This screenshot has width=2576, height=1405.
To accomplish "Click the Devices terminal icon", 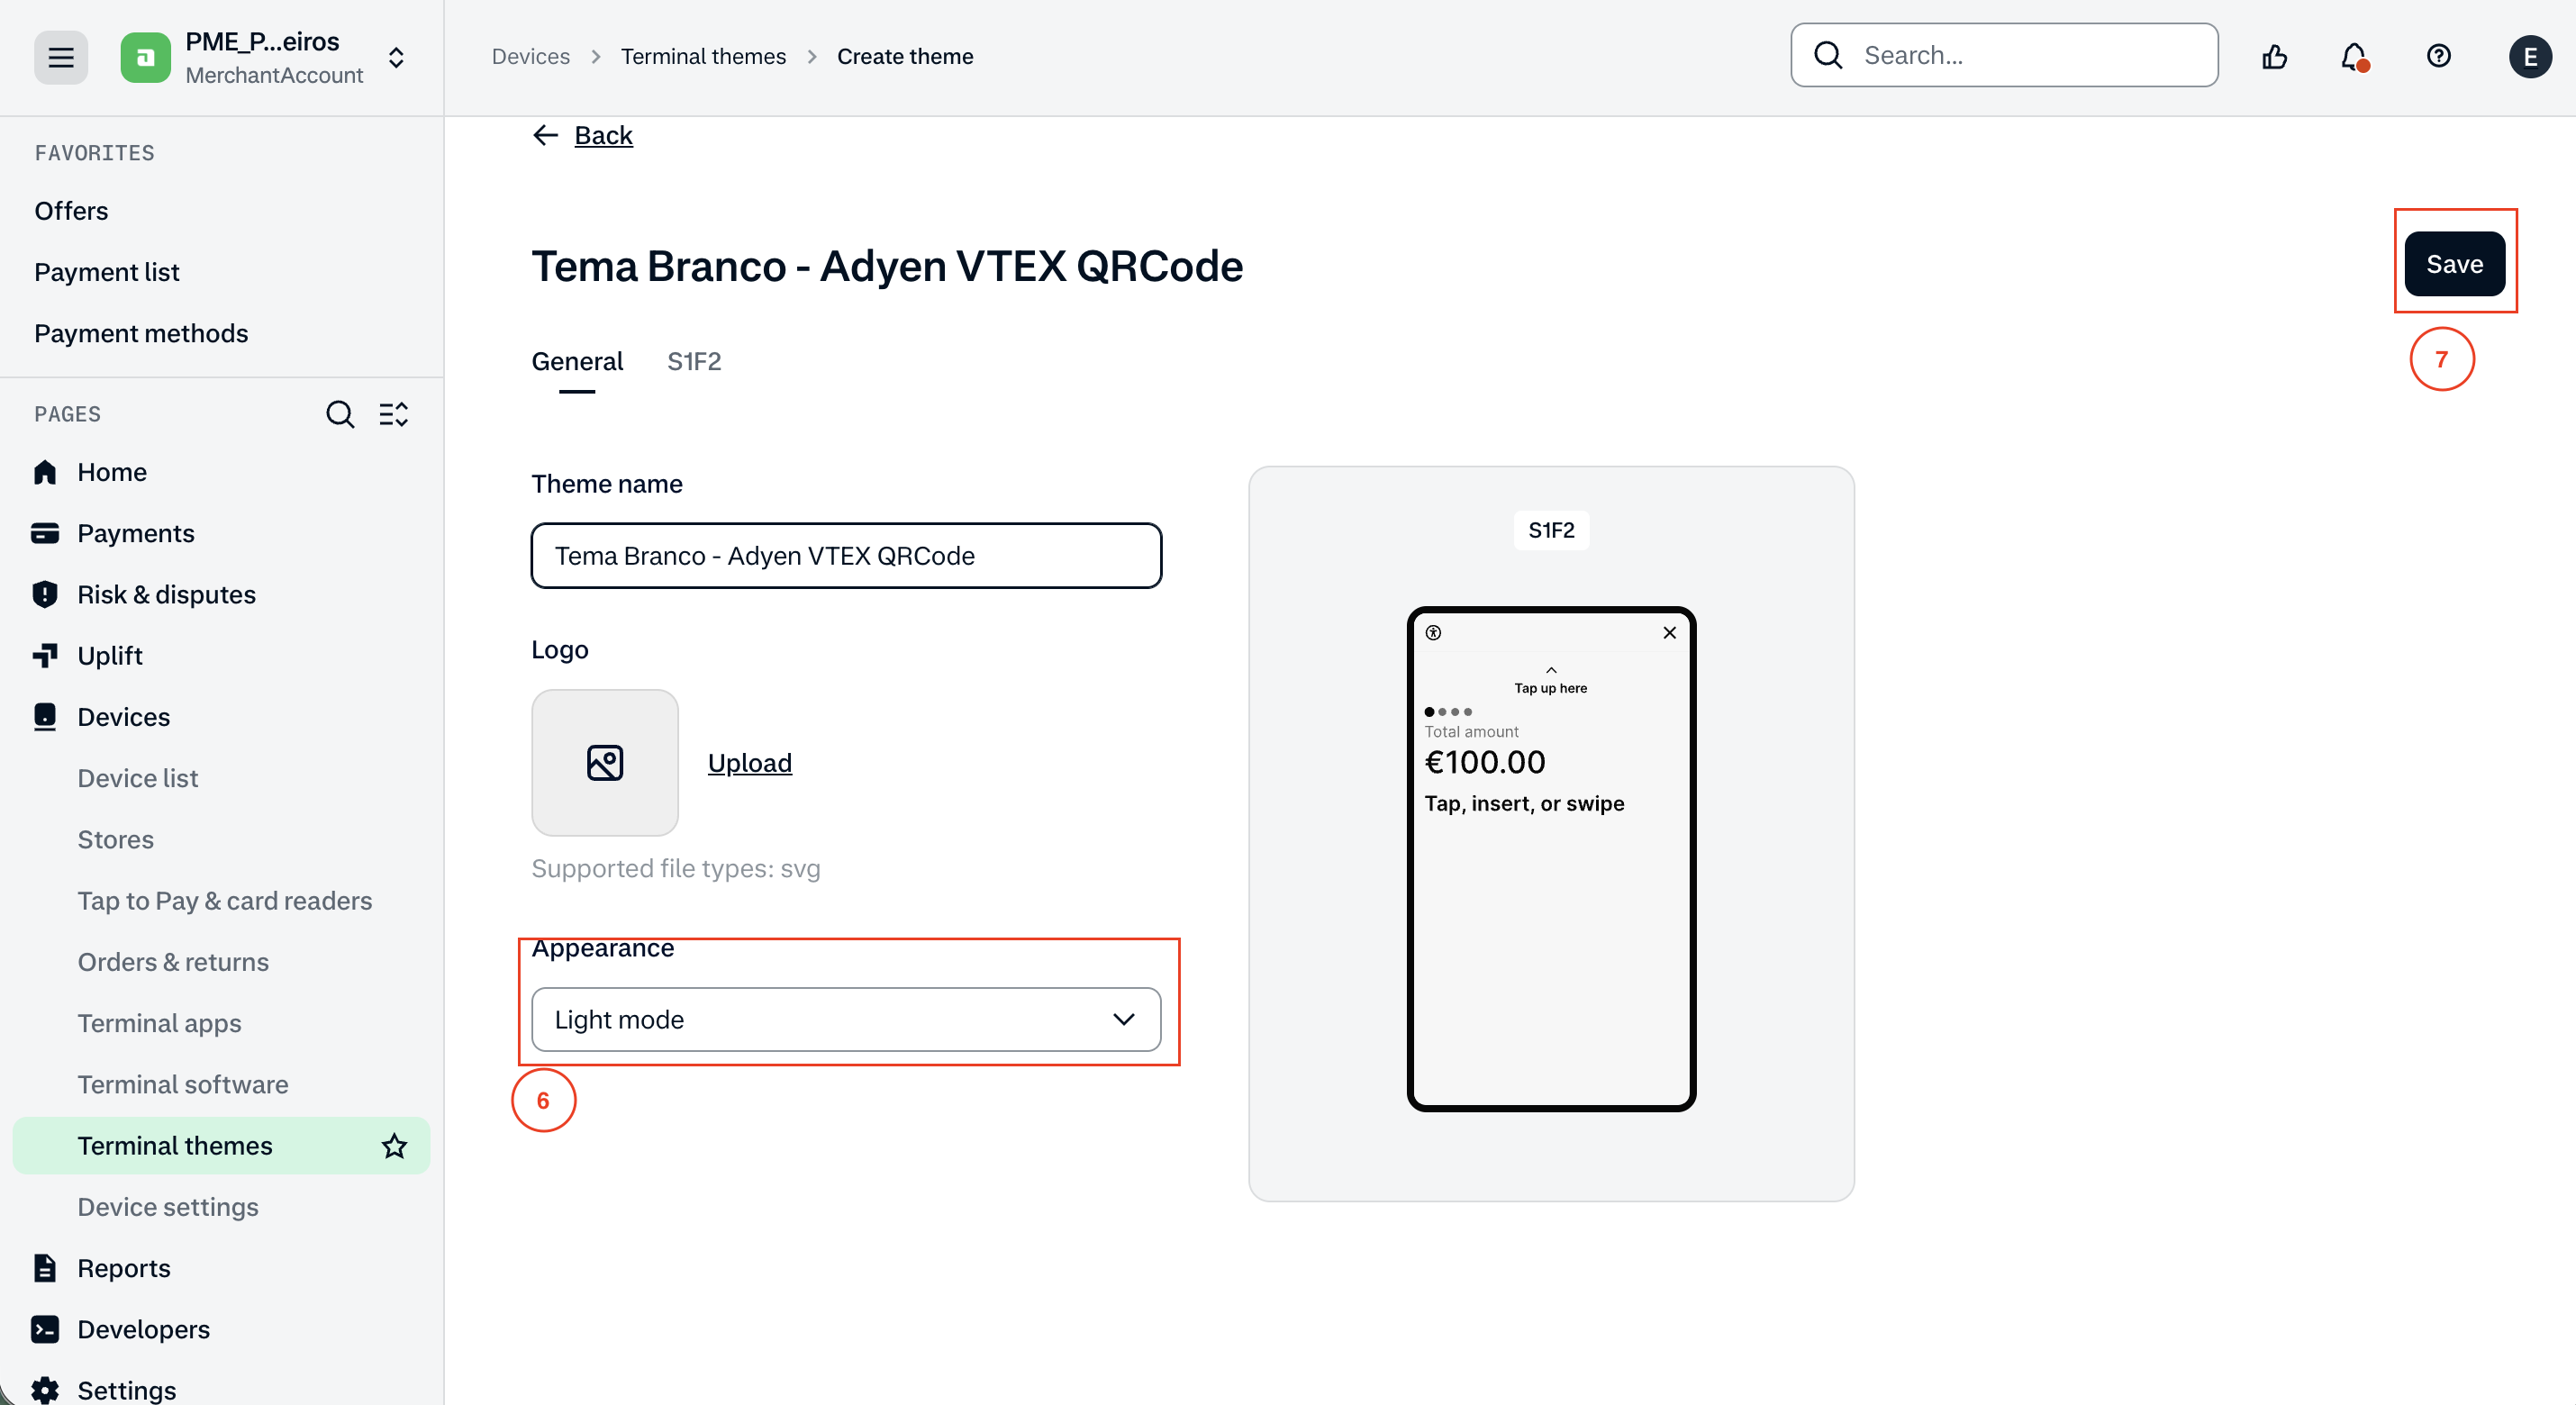I will click(x=45, y=717).
